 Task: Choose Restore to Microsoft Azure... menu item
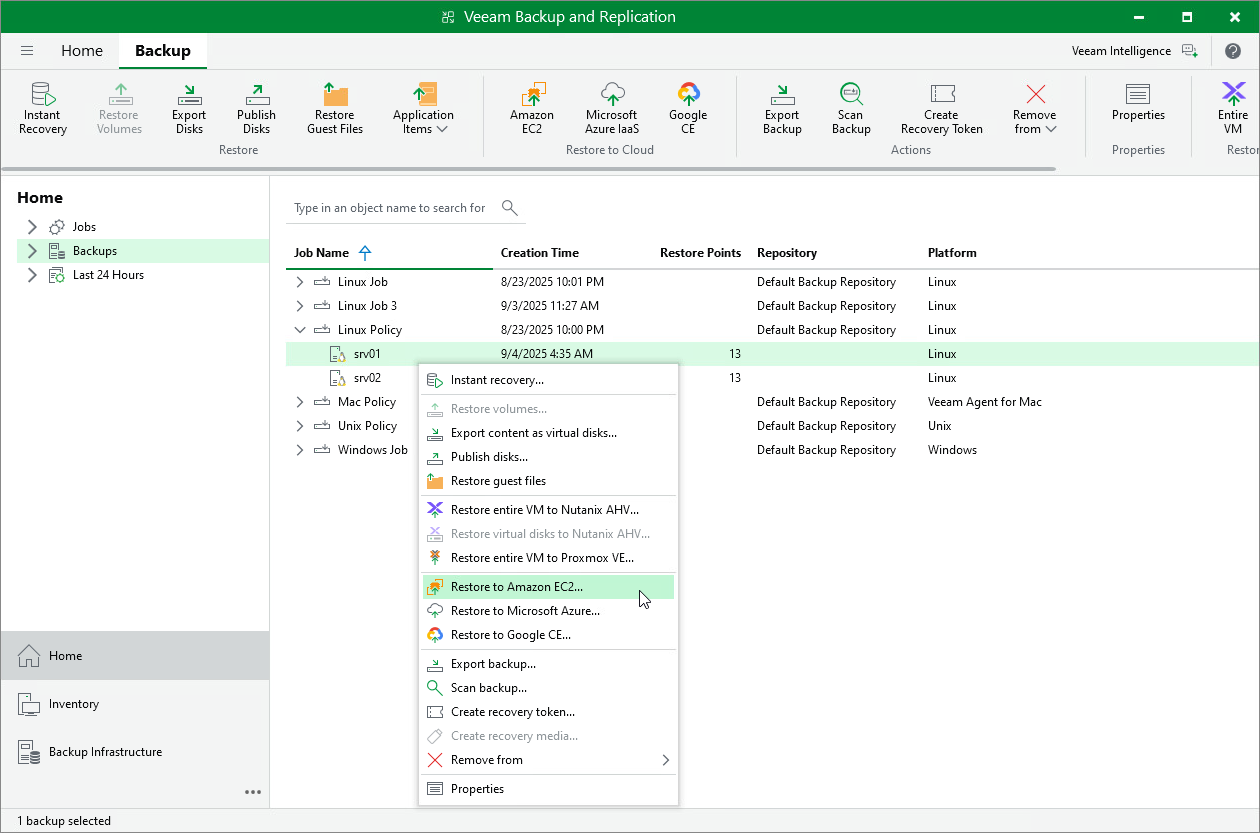pyautogui.click(x=548, y=611)
